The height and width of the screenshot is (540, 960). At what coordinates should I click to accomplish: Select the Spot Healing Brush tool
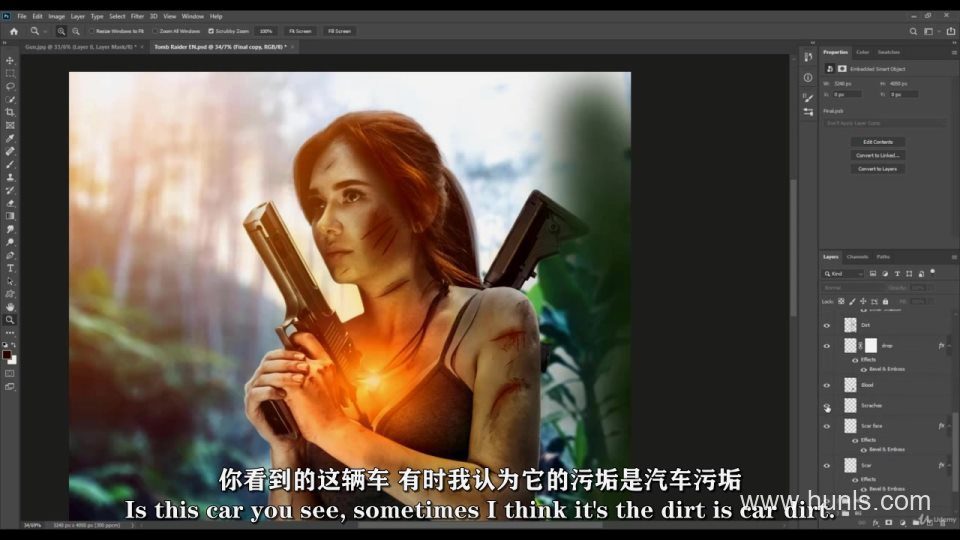(10, 151)
